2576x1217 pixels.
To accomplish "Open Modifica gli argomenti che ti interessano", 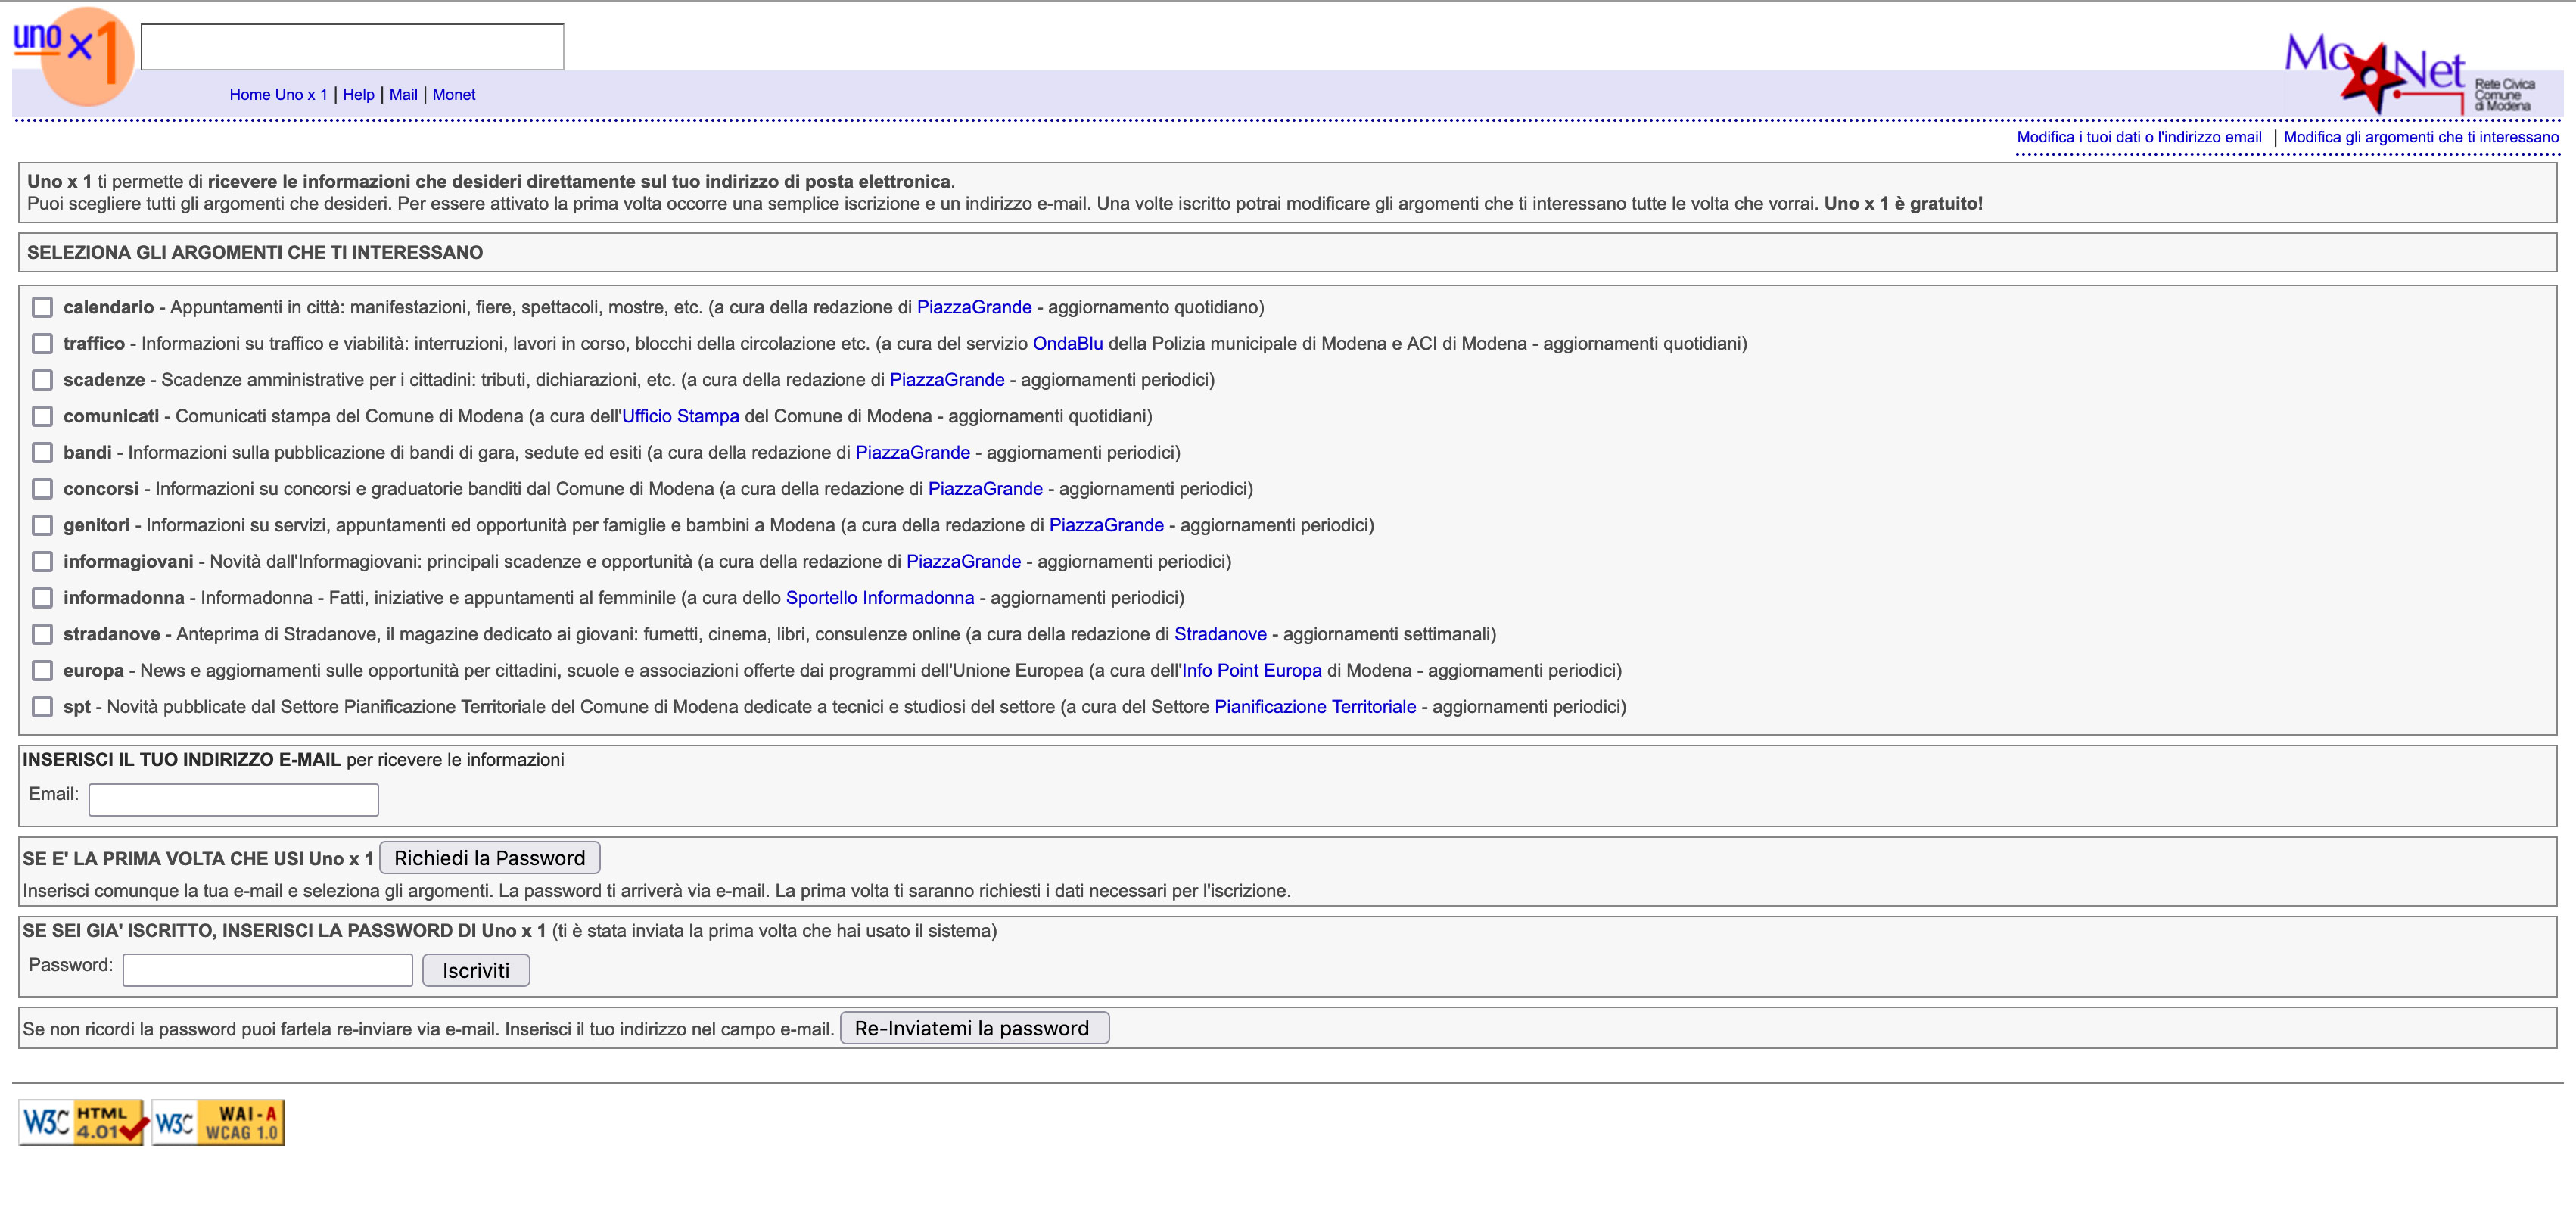I will tap(2420, 137).
